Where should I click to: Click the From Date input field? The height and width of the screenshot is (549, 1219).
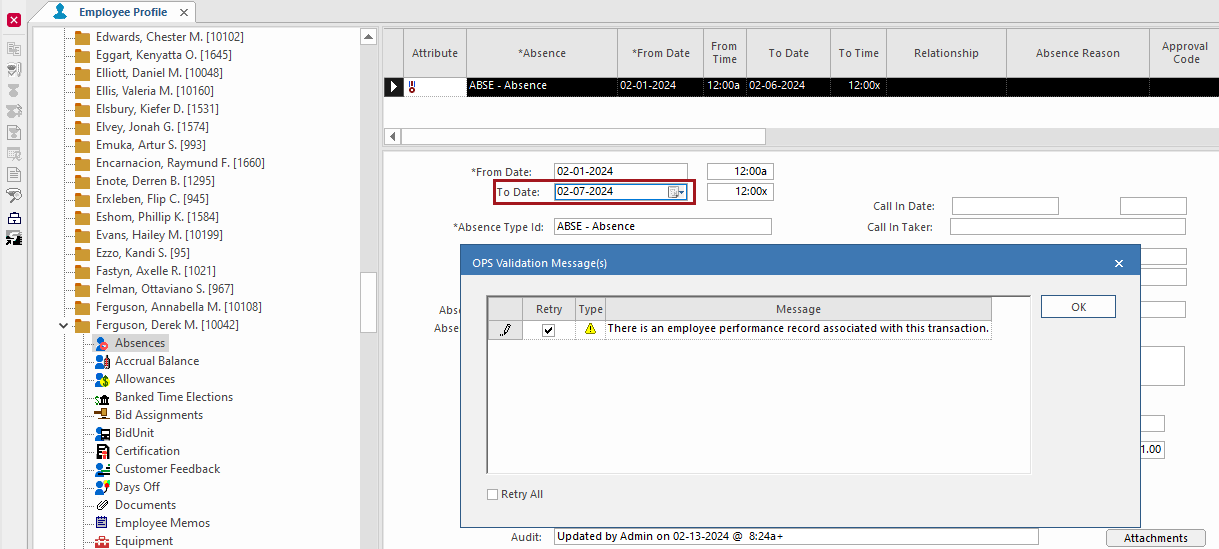[622, 171]
